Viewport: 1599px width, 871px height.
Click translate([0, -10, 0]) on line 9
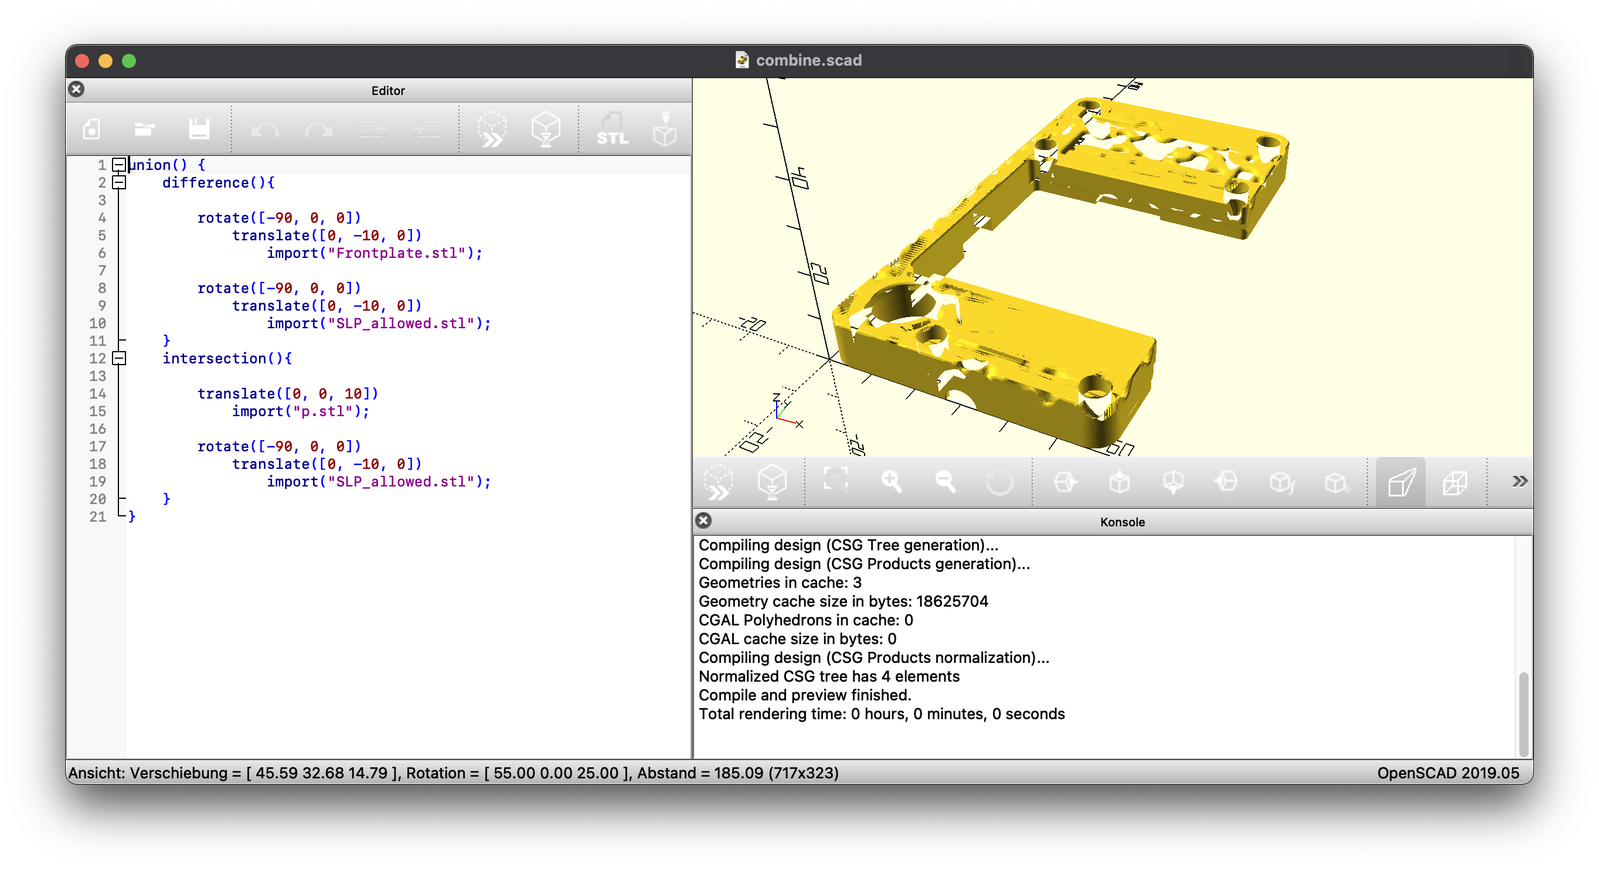point(327,306)
